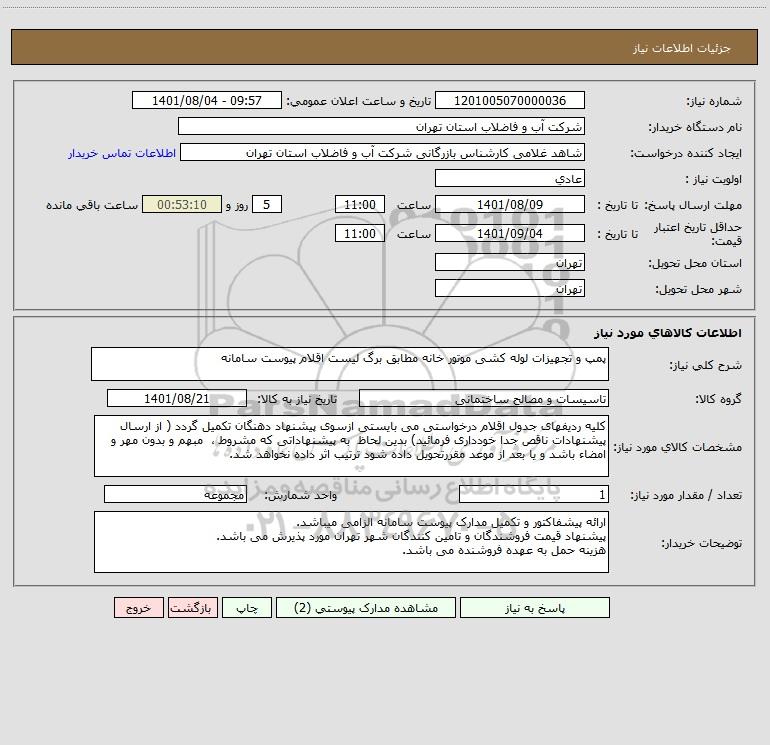The image size is (770, 745).
Task: Click the goods specification text area
Action: [x=351, y=446]
